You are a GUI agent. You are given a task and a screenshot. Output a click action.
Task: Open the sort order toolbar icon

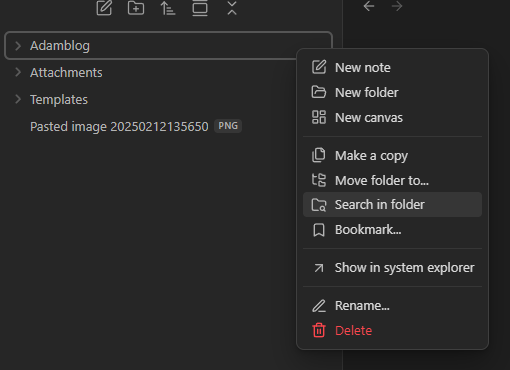pos(168,8)
